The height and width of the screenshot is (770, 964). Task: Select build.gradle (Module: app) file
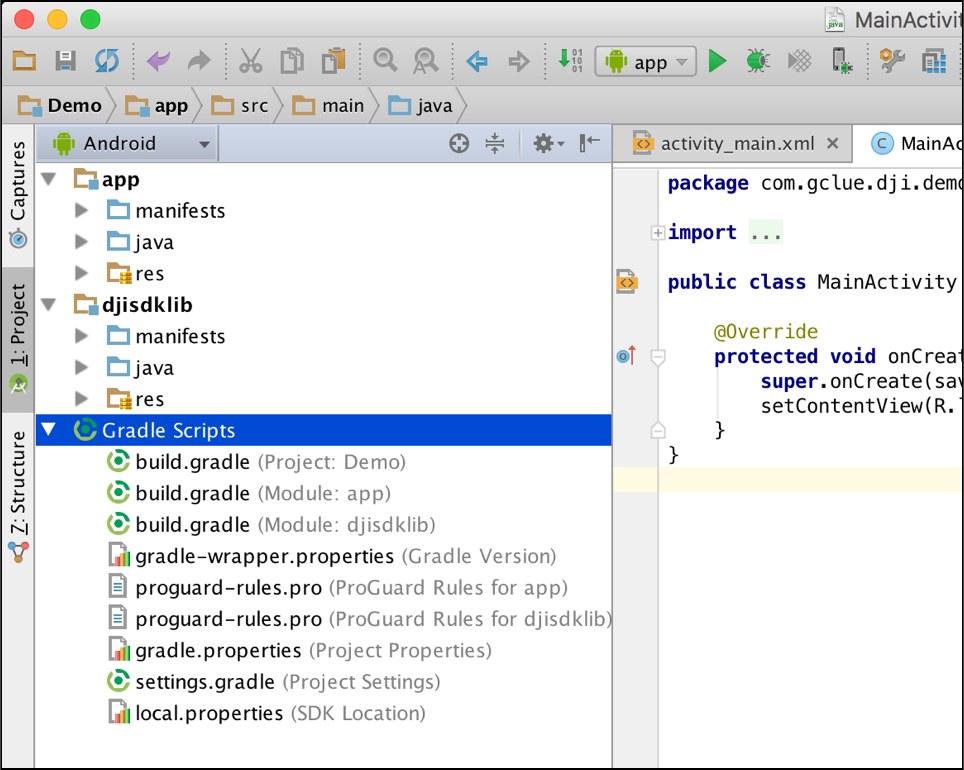192,494
